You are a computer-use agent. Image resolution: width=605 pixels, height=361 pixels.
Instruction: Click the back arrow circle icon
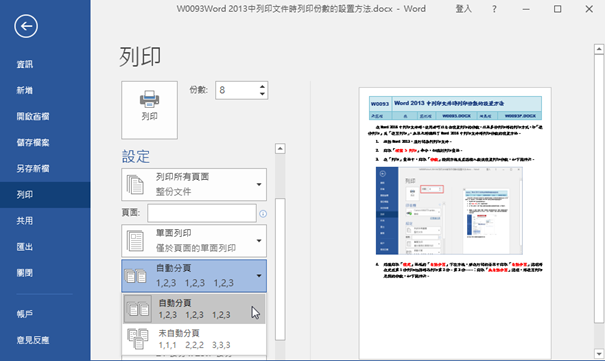click(x=26, y=26)
